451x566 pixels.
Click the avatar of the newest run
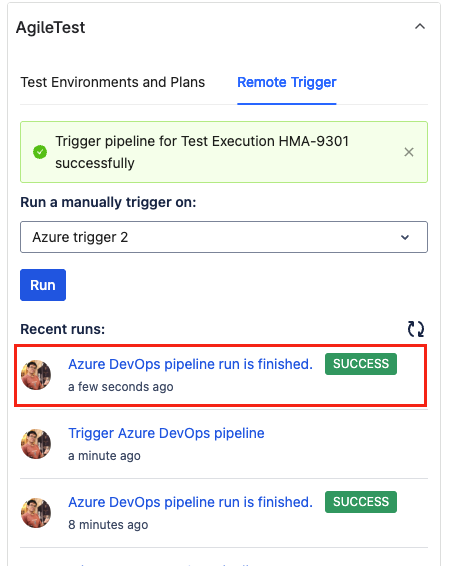36,375
